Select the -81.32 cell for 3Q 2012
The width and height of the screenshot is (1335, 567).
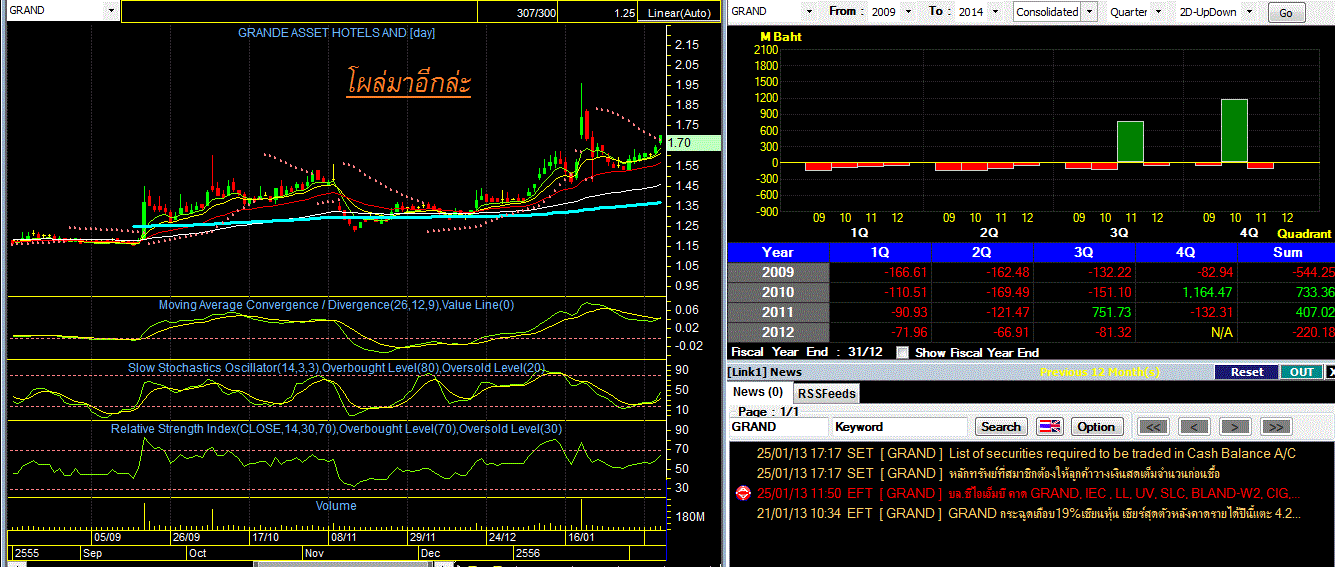coord(1084,332)
